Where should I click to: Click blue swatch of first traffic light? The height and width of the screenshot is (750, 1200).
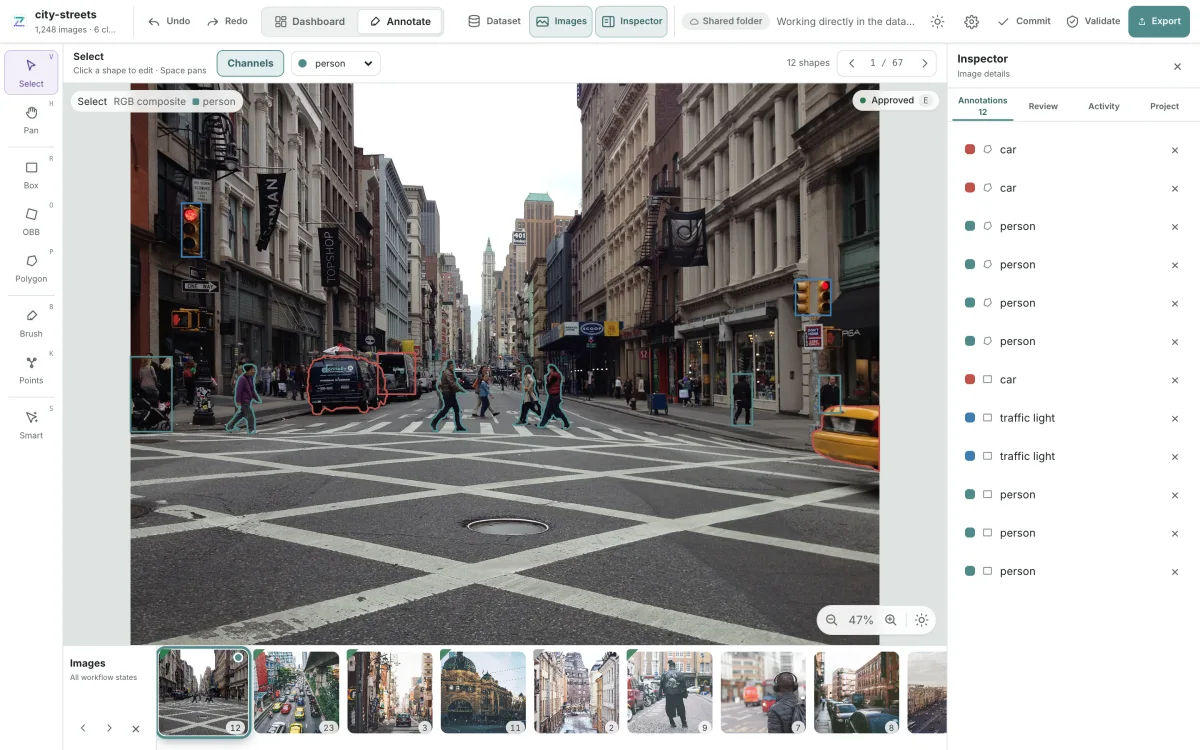point(970,418)
